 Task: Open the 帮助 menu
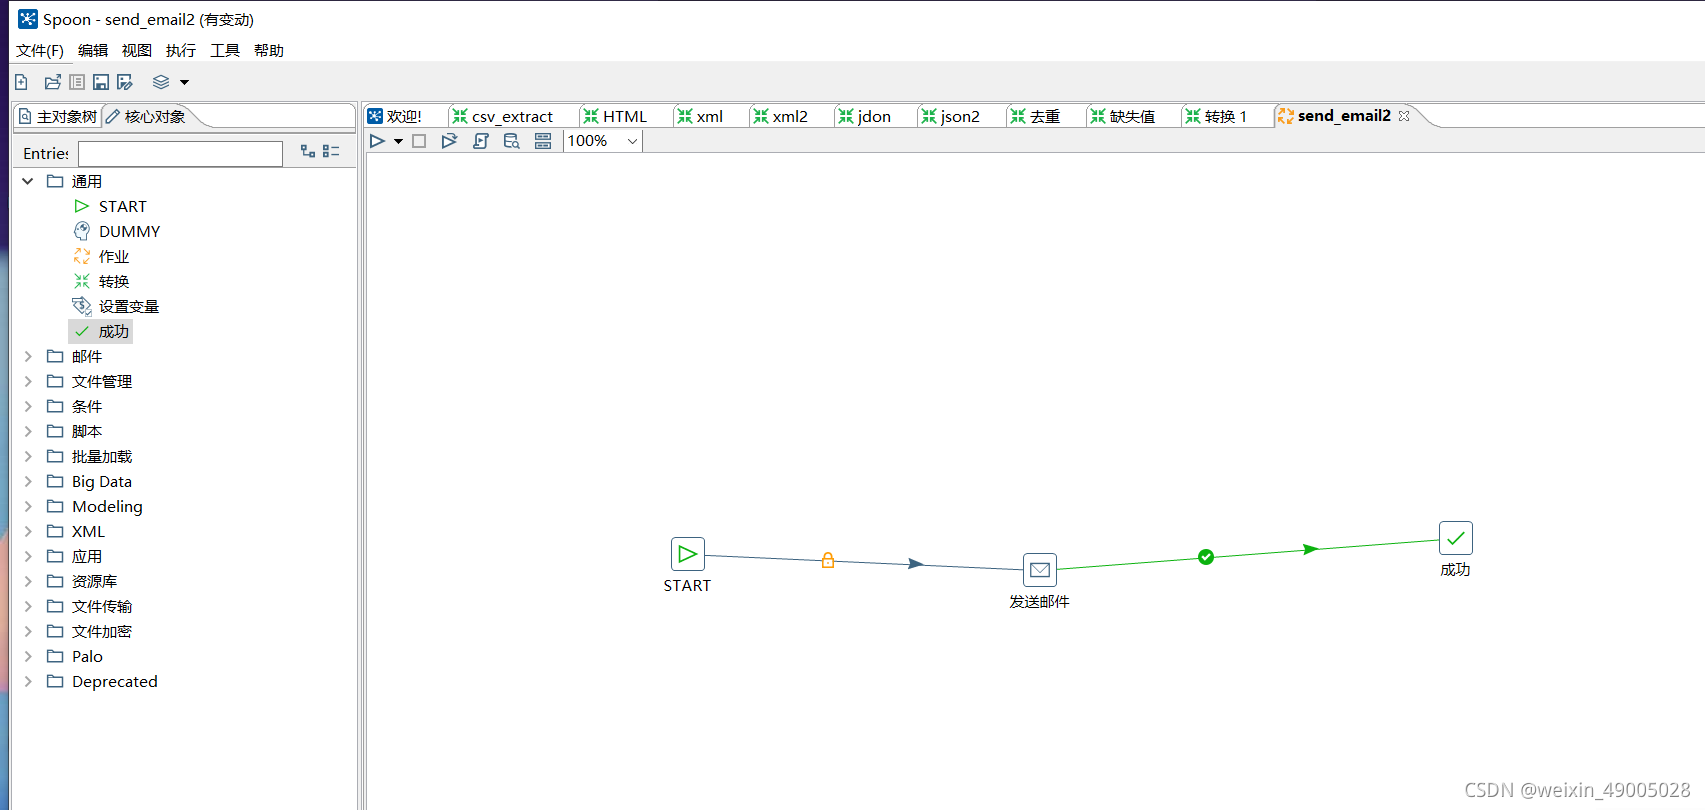click(269, 50)
